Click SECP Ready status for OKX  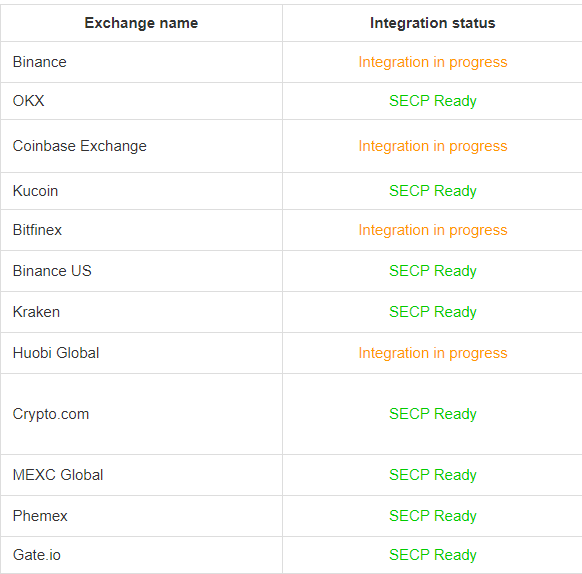point(433,101)
